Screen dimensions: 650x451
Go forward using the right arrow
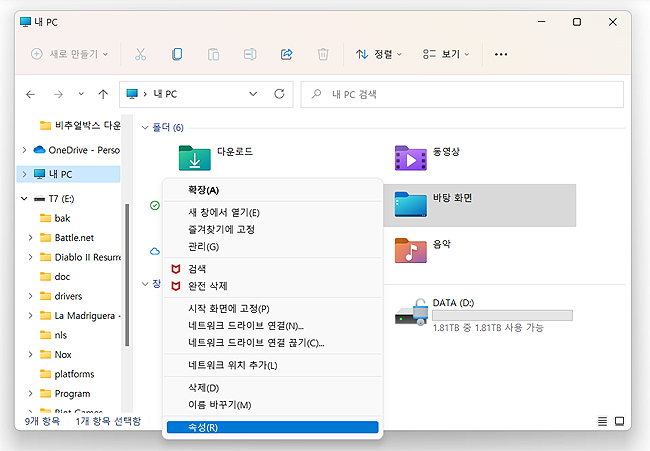(58, 95)
